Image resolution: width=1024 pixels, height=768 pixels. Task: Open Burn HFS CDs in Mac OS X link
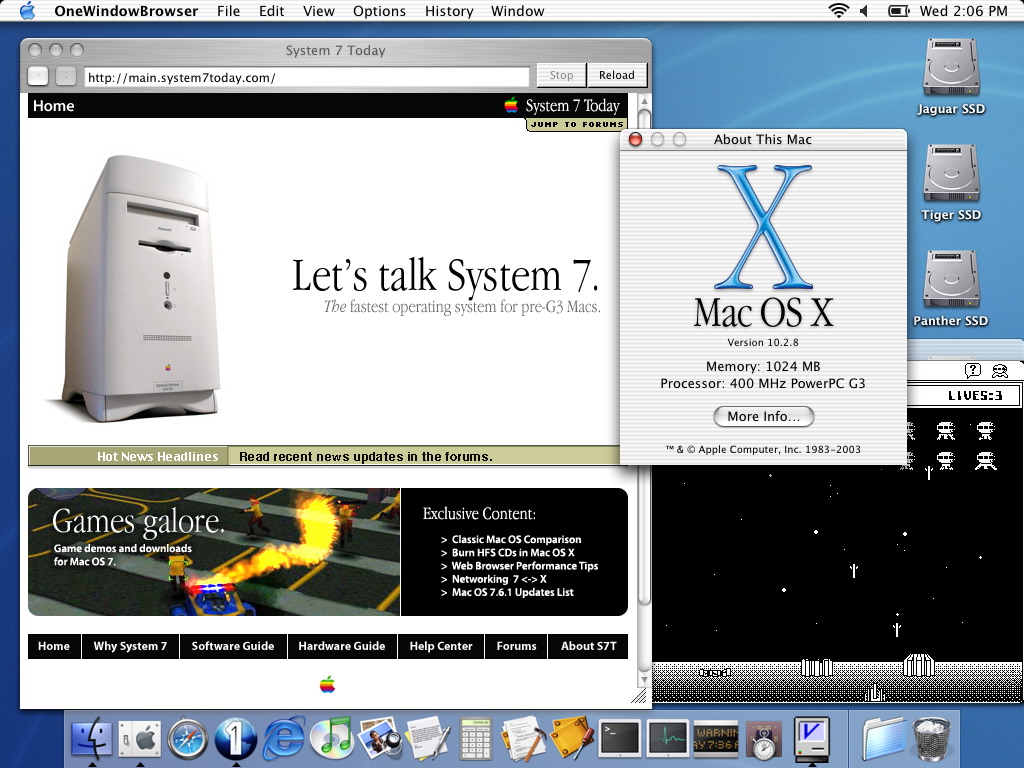pyautogui.click(x=513, y=552)
